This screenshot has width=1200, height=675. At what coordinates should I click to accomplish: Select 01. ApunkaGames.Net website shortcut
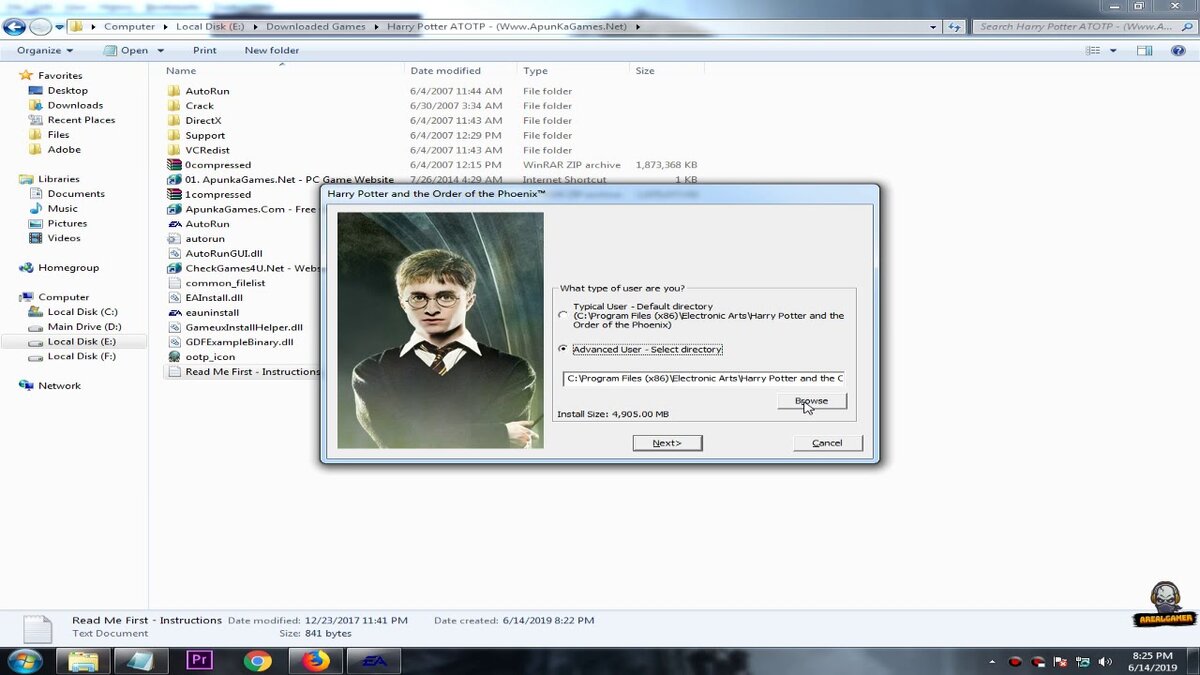tap(289, 180)
